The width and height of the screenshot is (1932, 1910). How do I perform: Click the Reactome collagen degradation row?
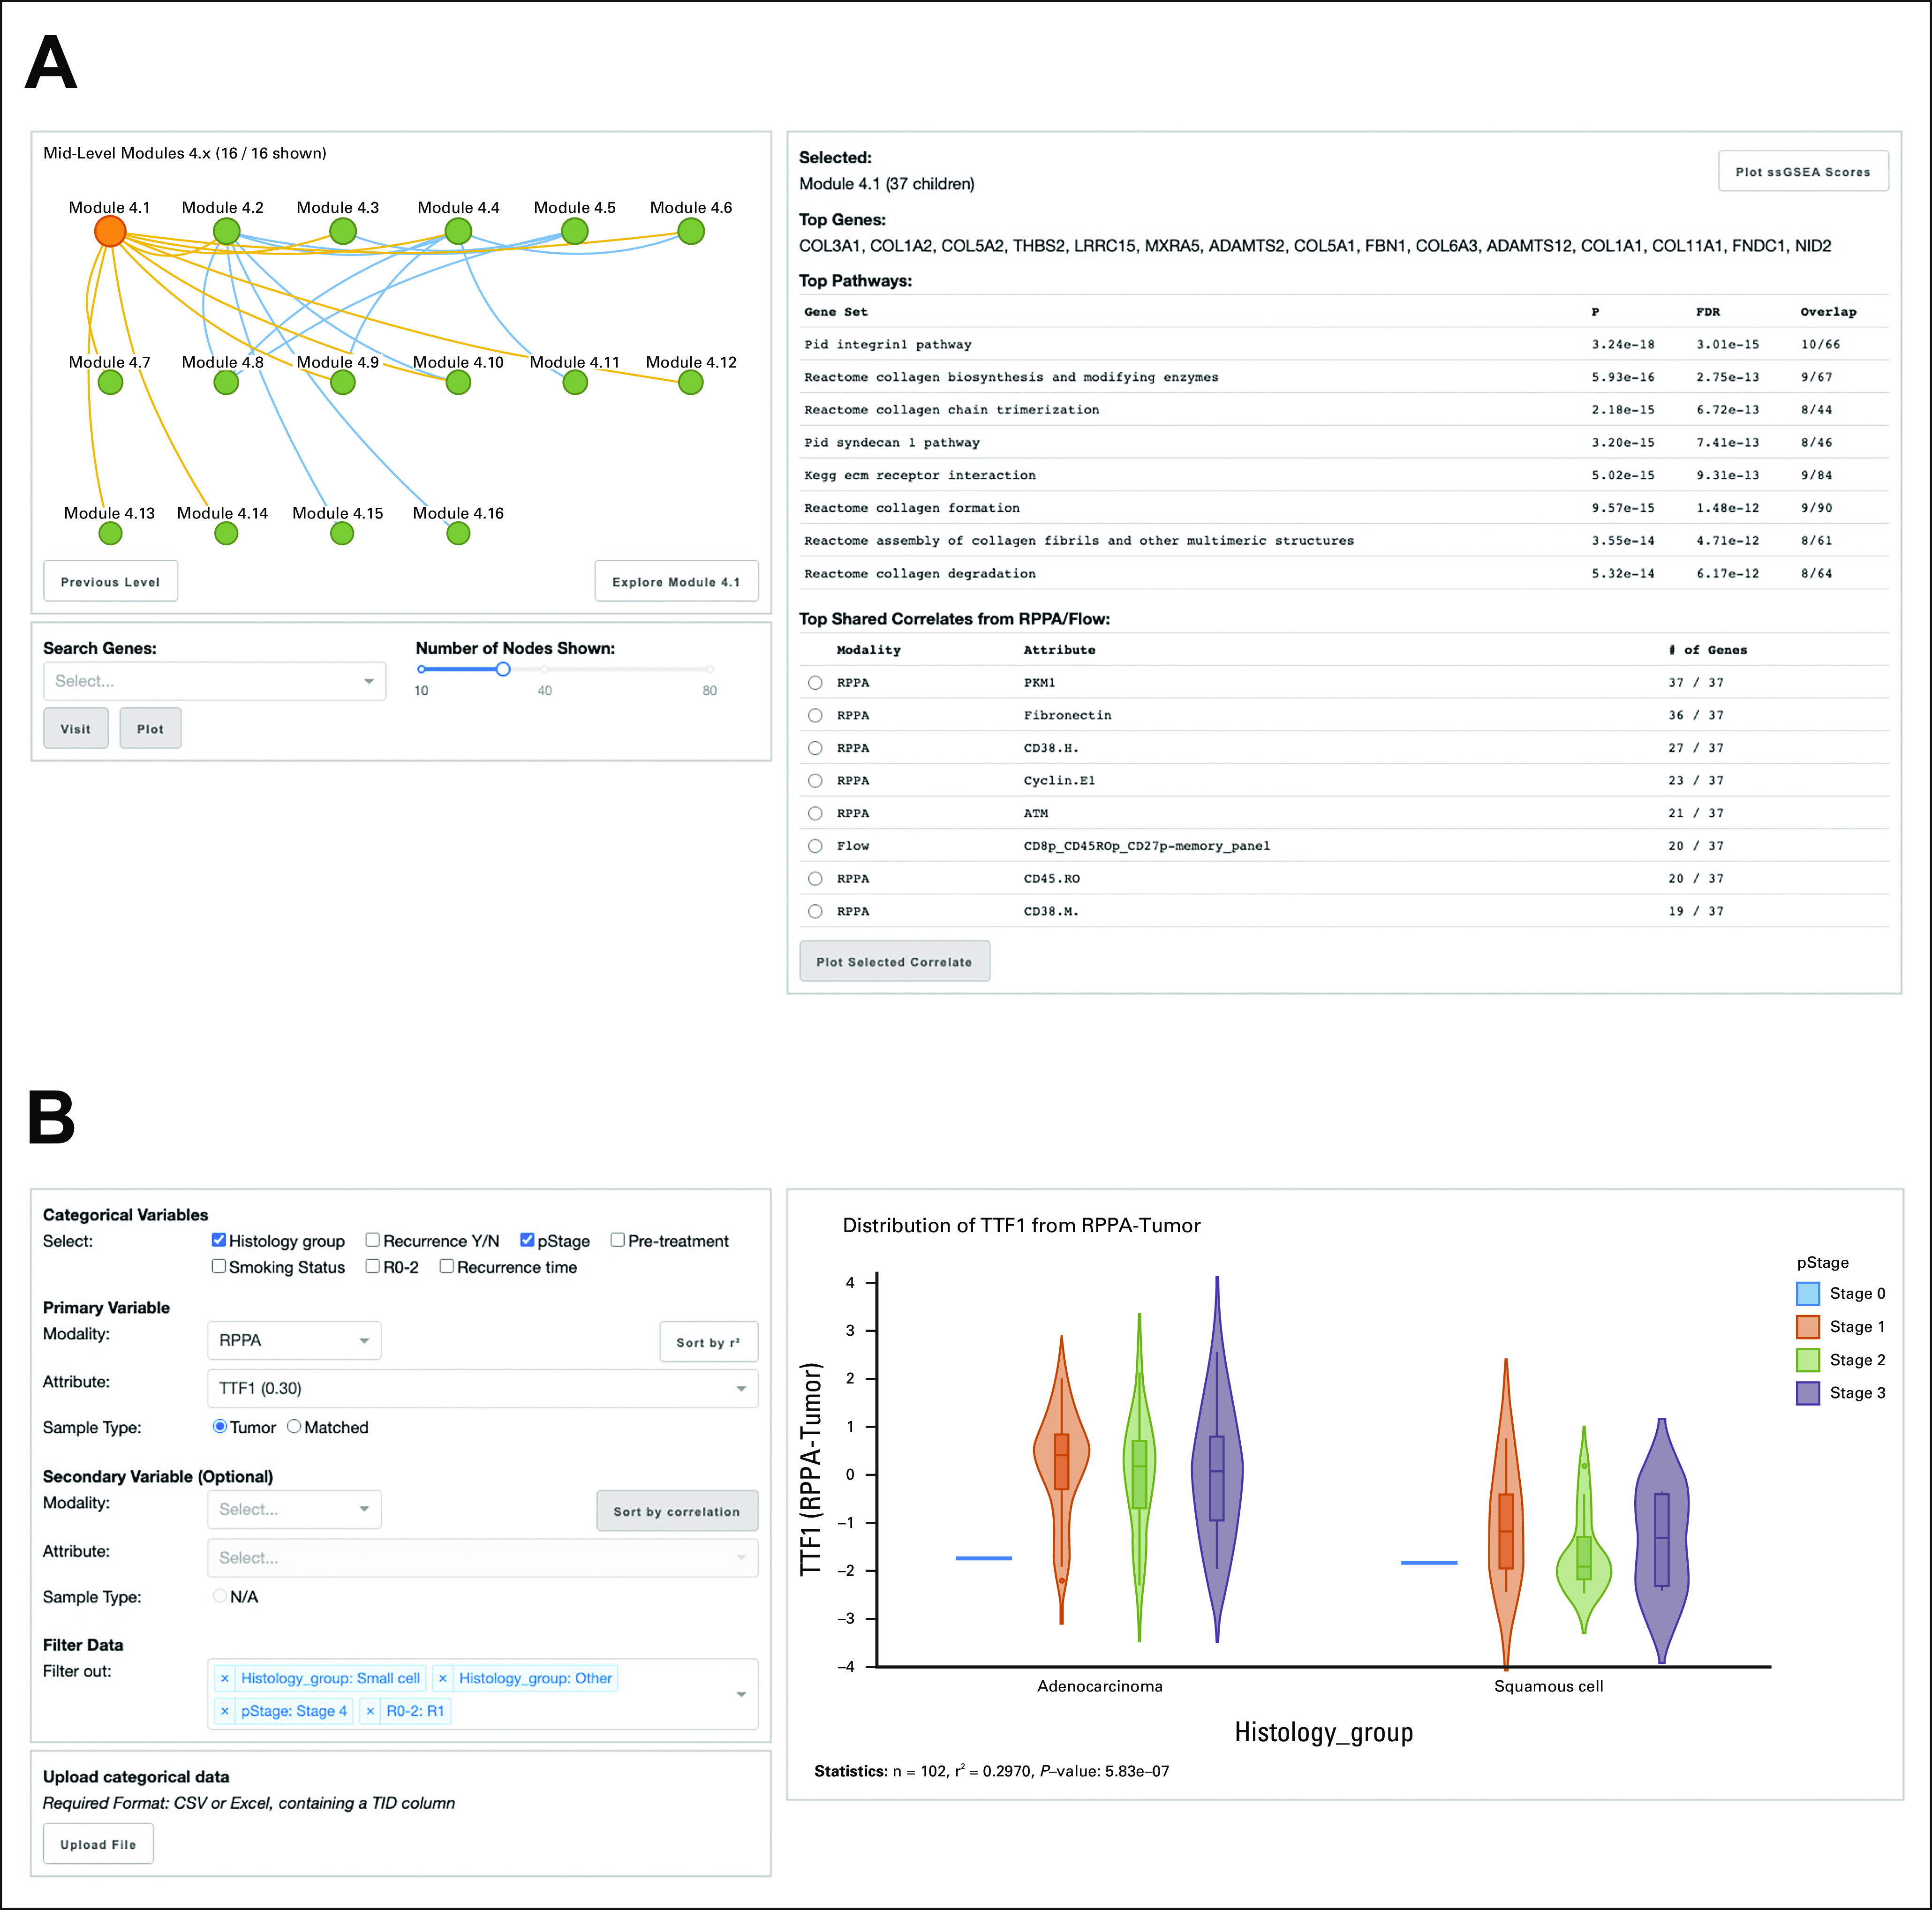1344,574
